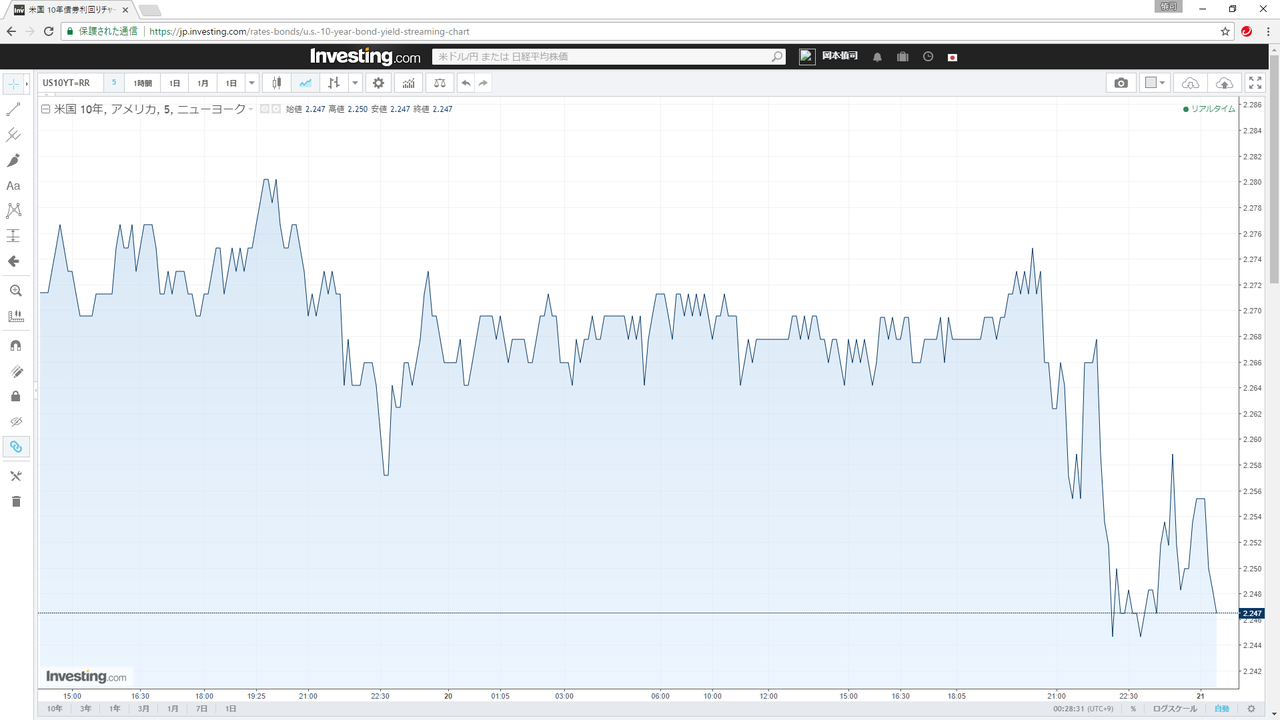Remove drawings with the trash icon
Screen dimensions: 1280x720
pyautogui.click(x=15, y=501)
